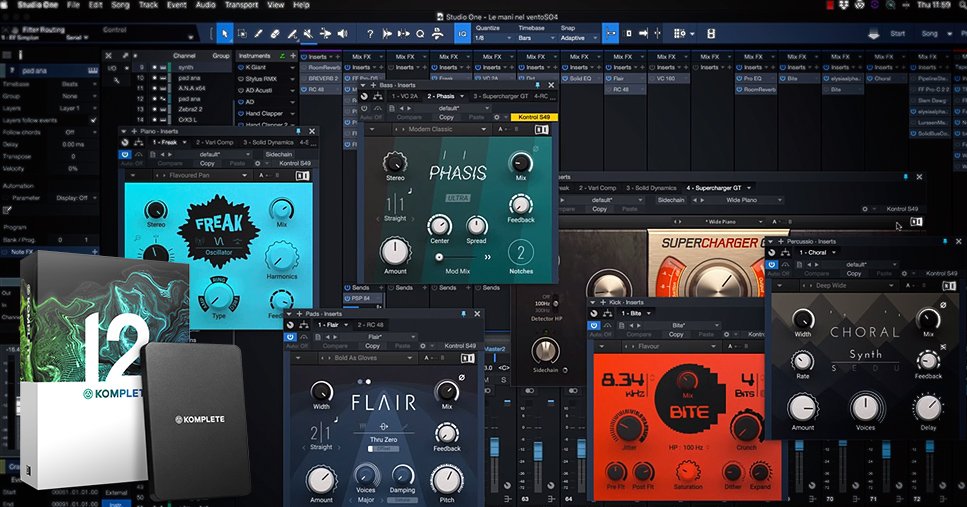Click the Phasis Notches number circle
Screen dimensions: 967x507
coord(520,251)
